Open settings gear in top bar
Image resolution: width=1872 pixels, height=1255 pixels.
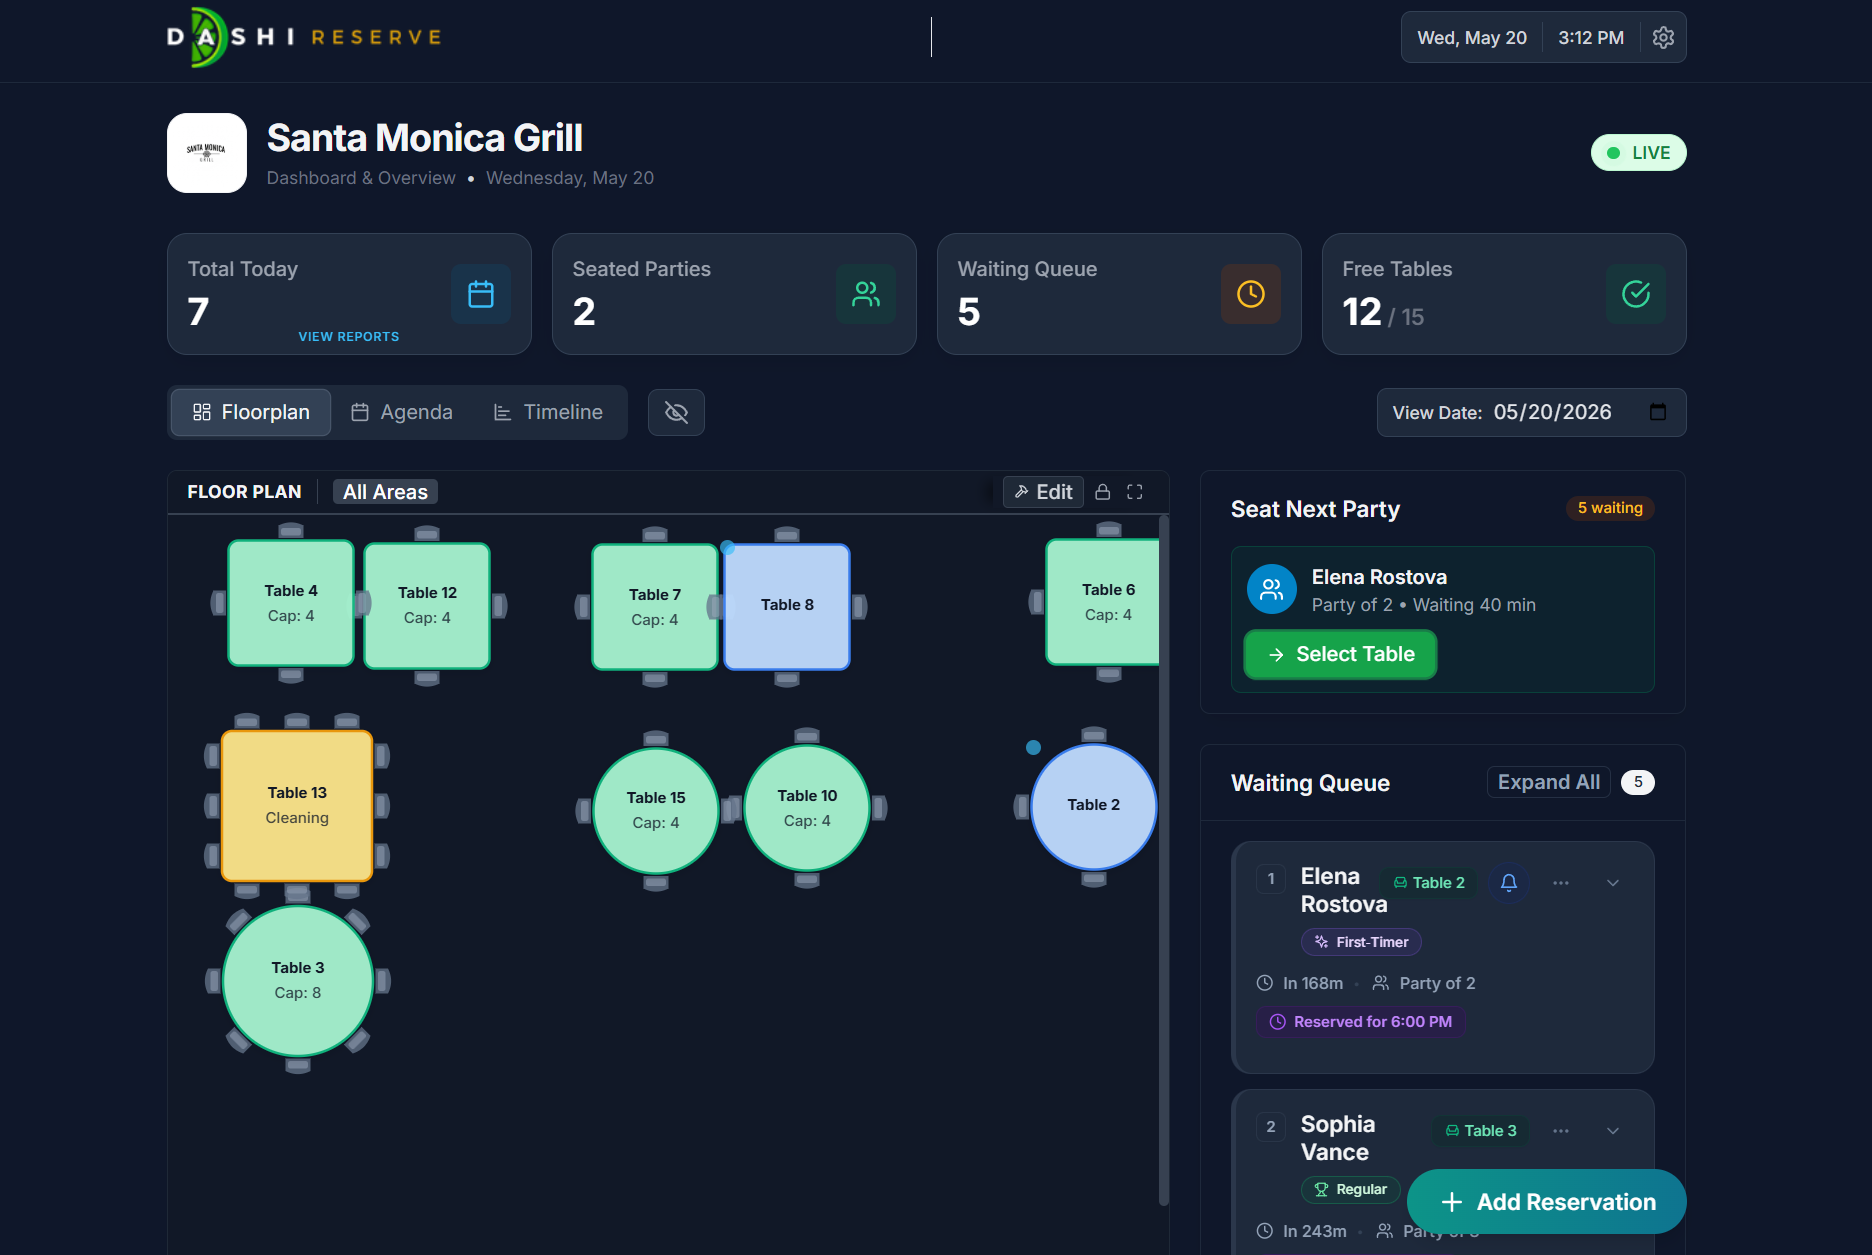click(1663, 37)
